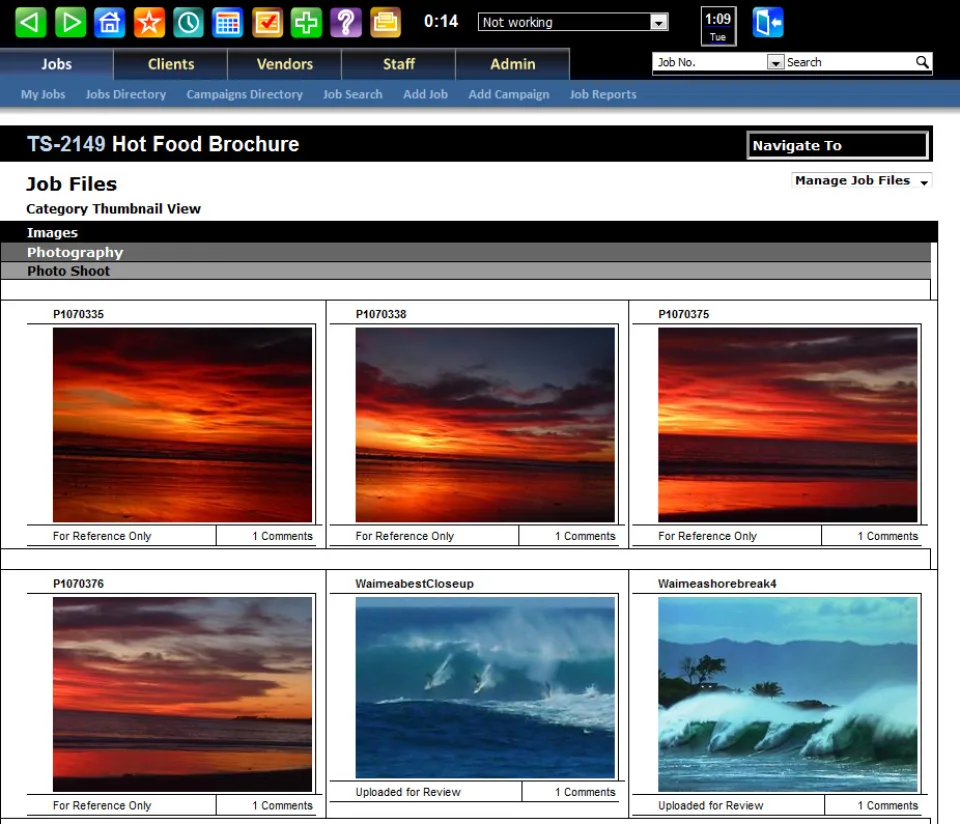The height and width of the screenshot is (824, 960).
Task: Click the Category Thumbnail View label
Action: point(113,209)
